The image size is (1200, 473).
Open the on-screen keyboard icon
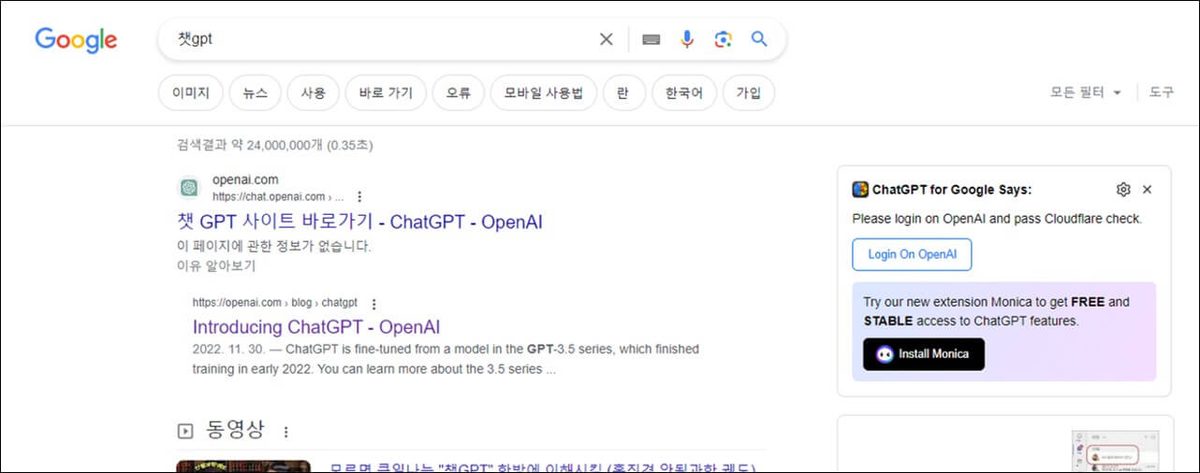point(652,39)
